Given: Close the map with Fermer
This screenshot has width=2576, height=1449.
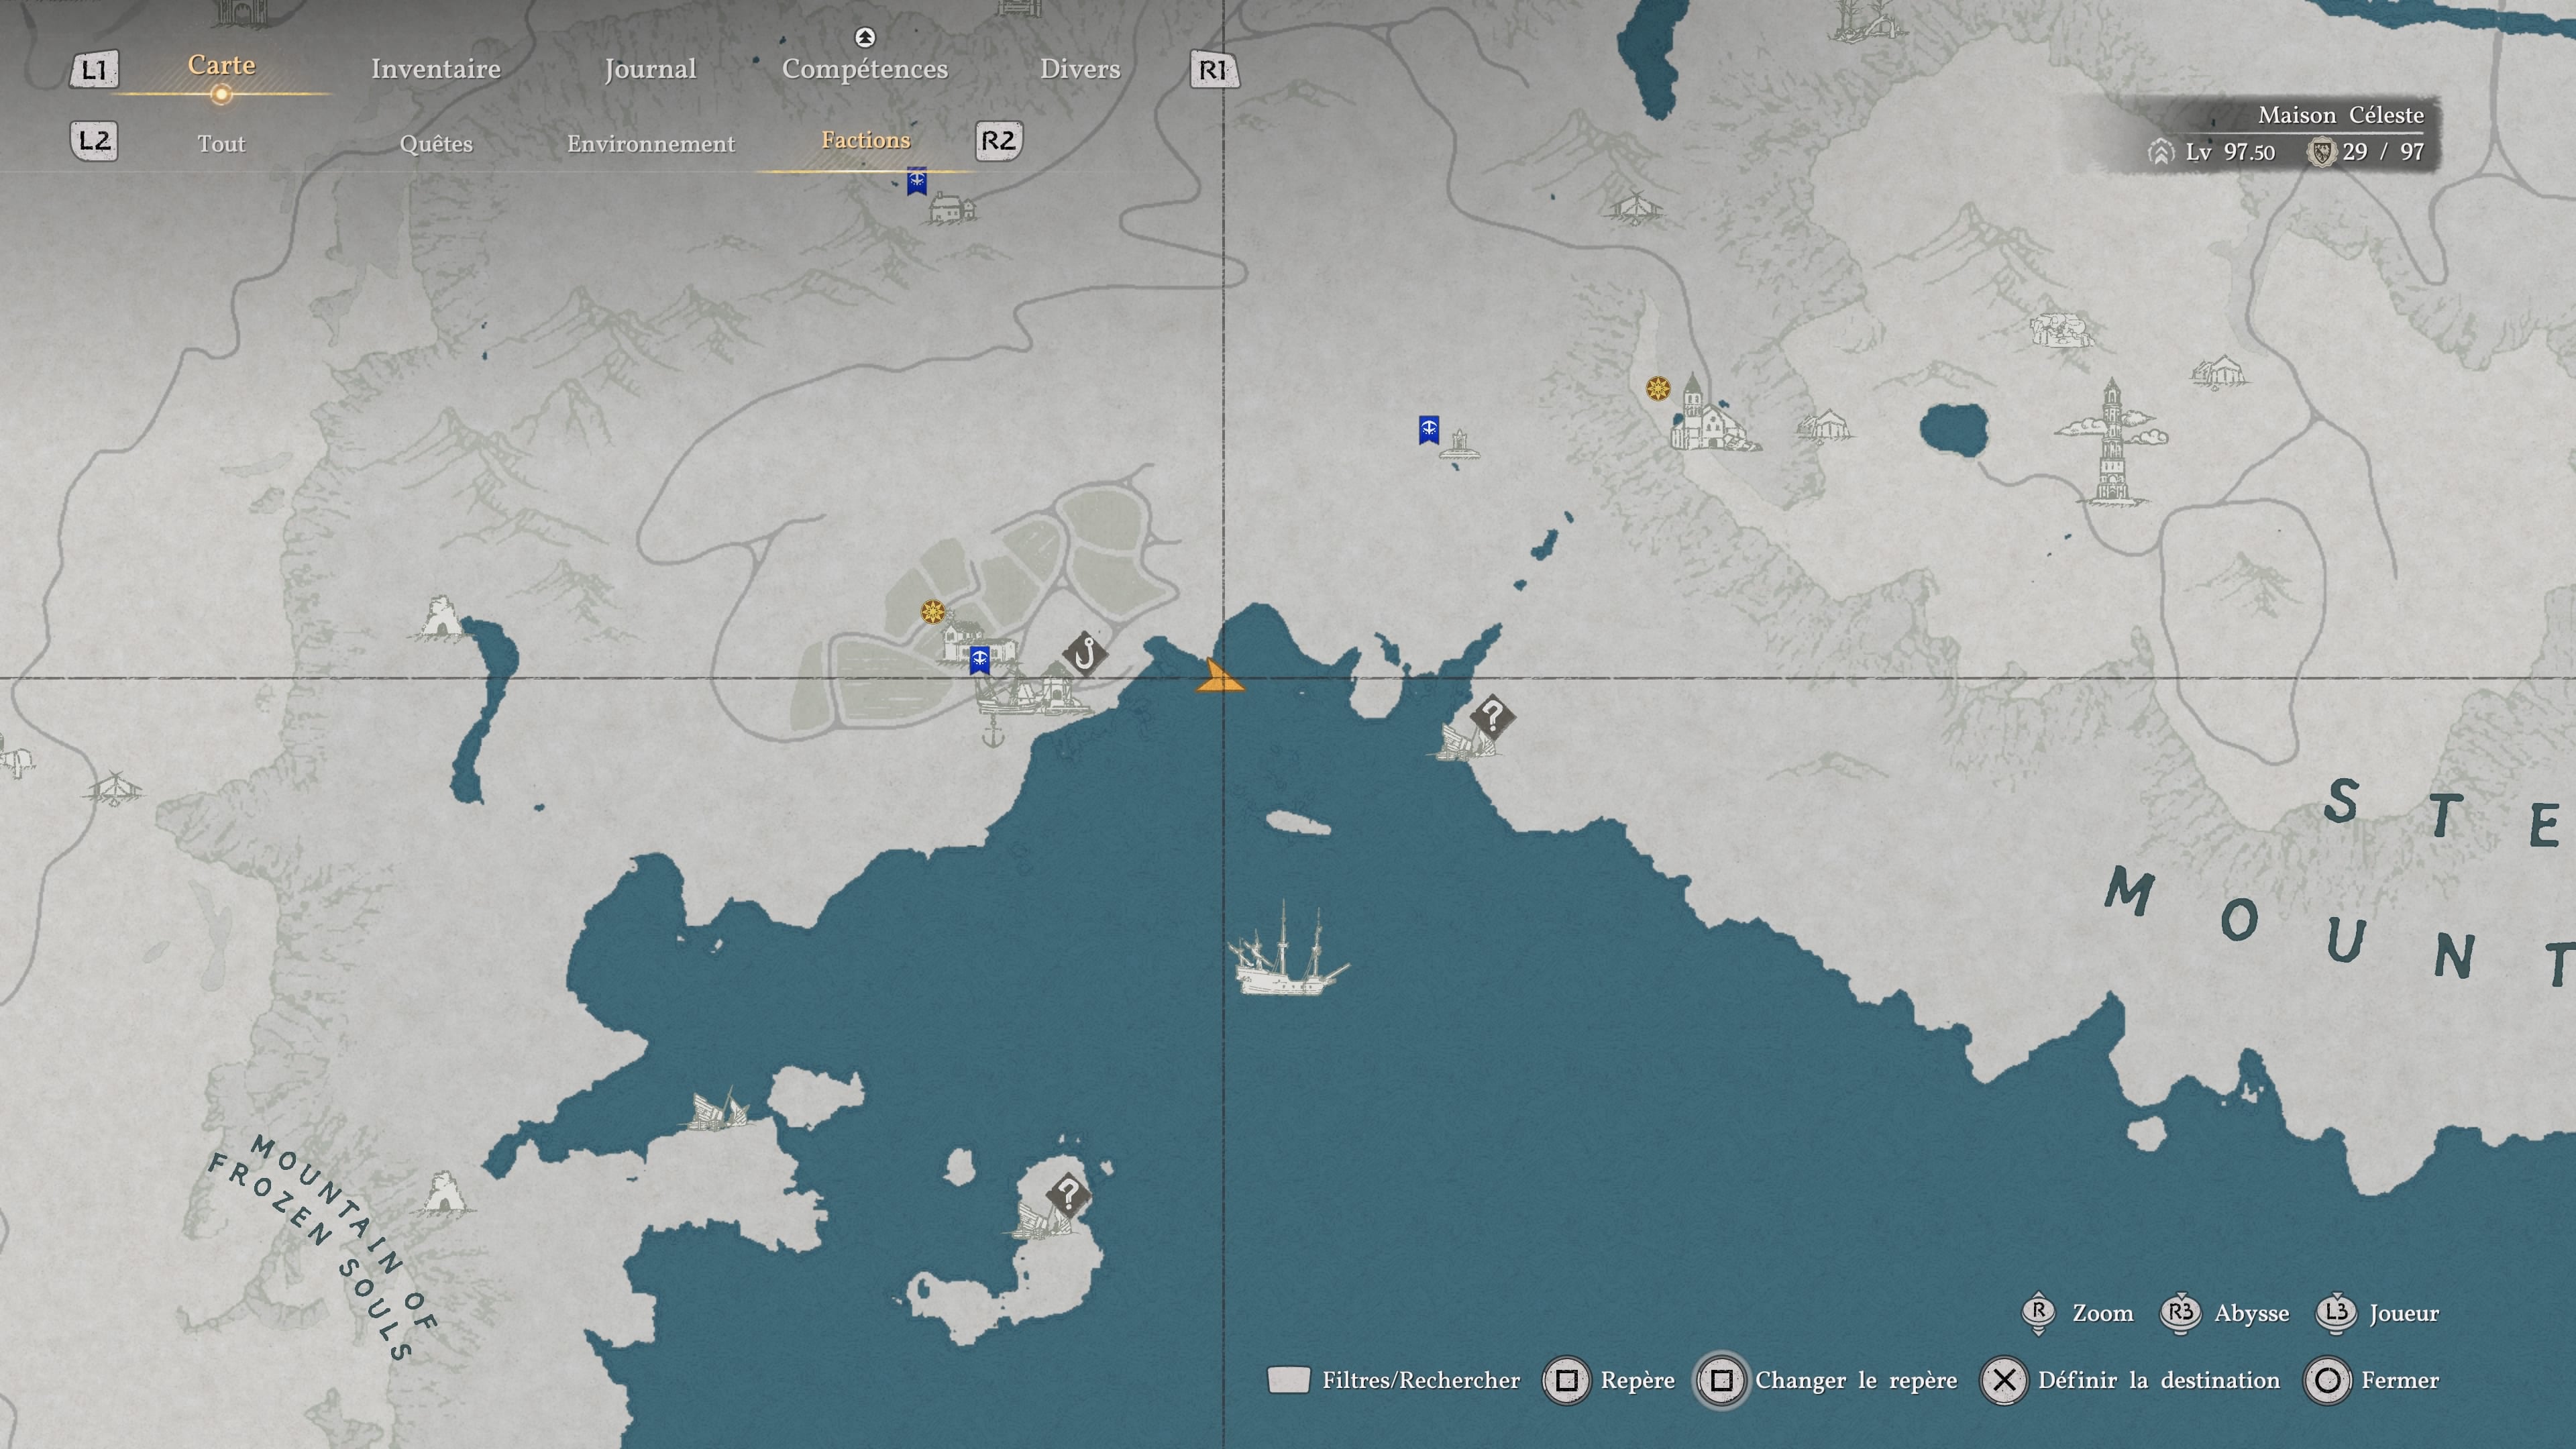Looking at the screenshot, I should [2372, 1380].
